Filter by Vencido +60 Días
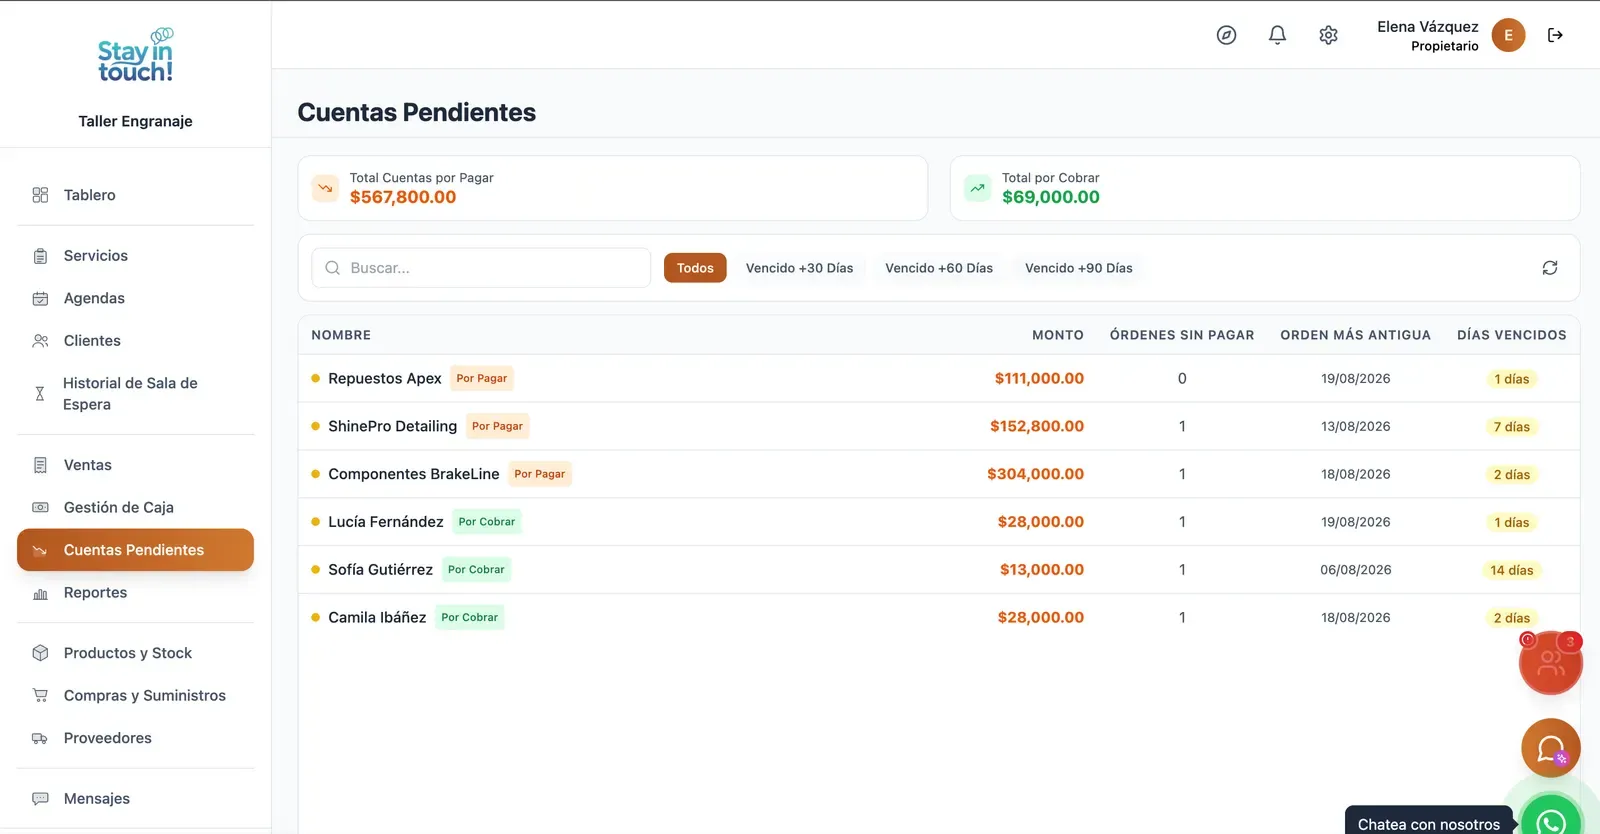Image resolution: width=1600 pixels, height=834 pixels. [939, 268]
